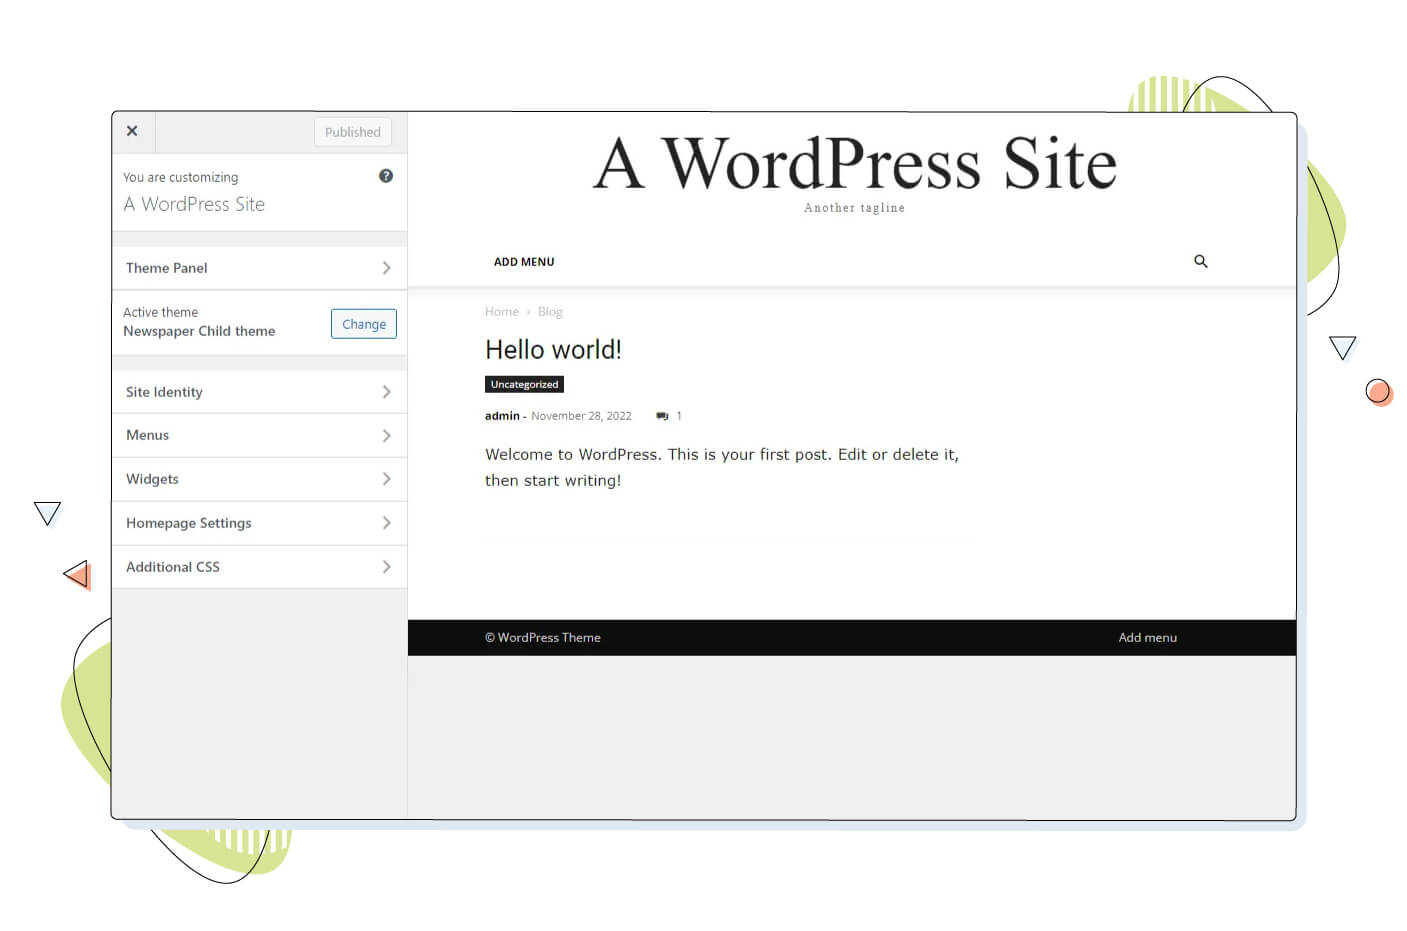1407x931 pixels.
Task: Expand the Widgets section chevron
Action: [386, 479]
